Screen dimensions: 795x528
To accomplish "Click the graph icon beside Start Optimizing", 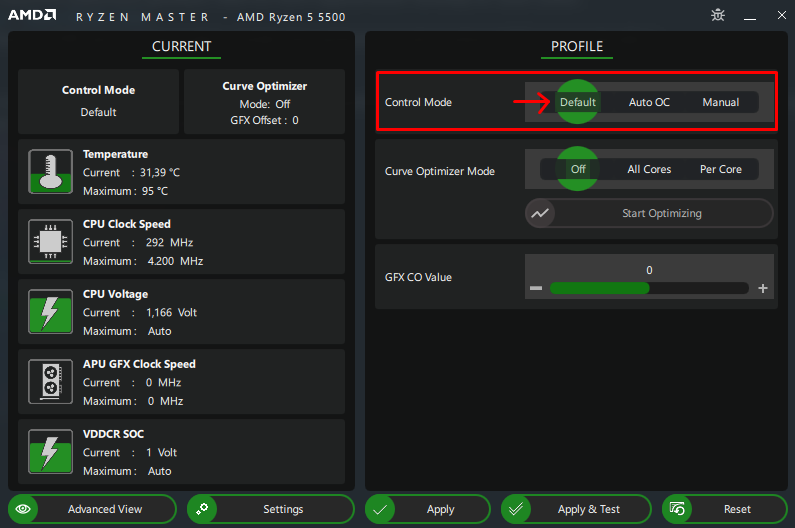I will [540, 213].
